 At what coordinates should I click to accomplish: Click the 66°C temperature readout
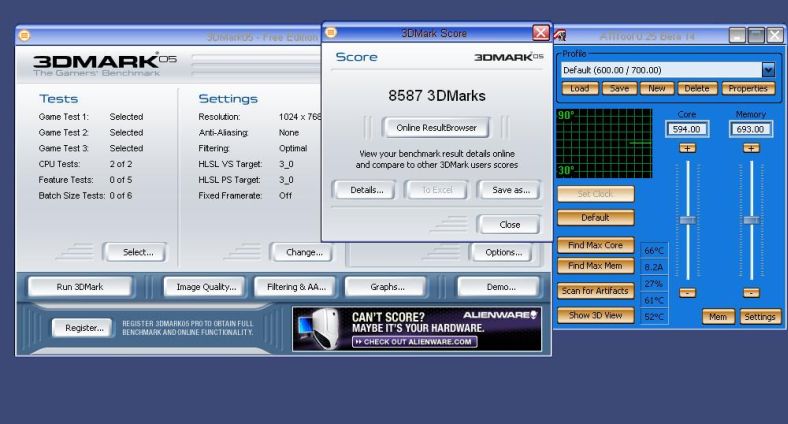654,251
